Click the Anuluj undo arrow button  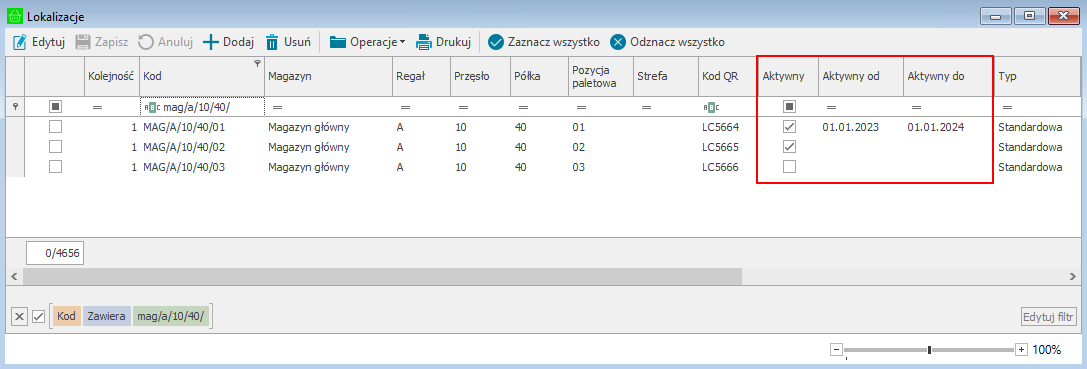[165, 42]
